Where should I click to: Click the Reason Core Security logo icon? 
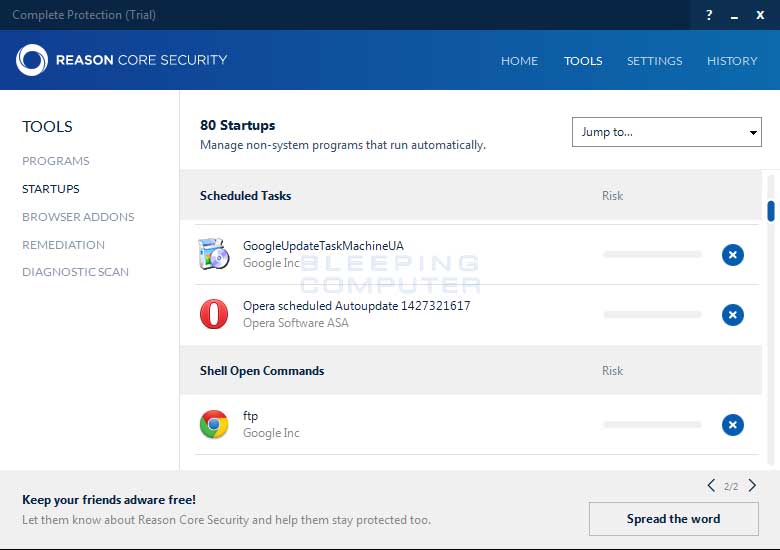coord(32,60)
